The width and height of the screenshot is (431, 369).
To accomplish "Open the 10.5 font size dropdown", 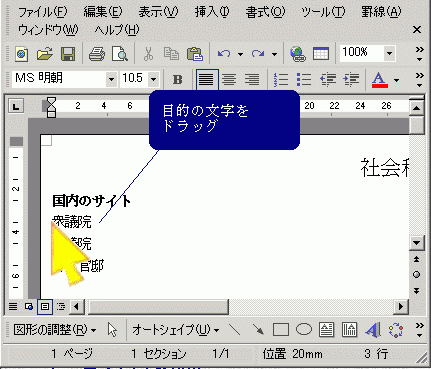I will [153, 79].
